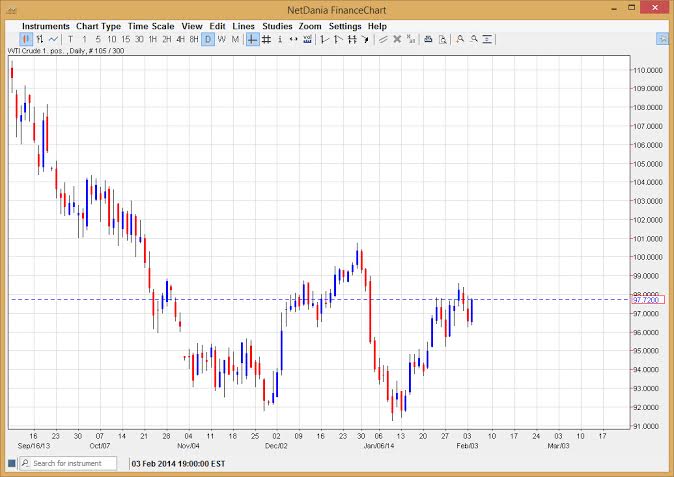Click the Search for instrument field
Image resolution: width=674 pixels, height=477 pixels.
pos(70,464)
